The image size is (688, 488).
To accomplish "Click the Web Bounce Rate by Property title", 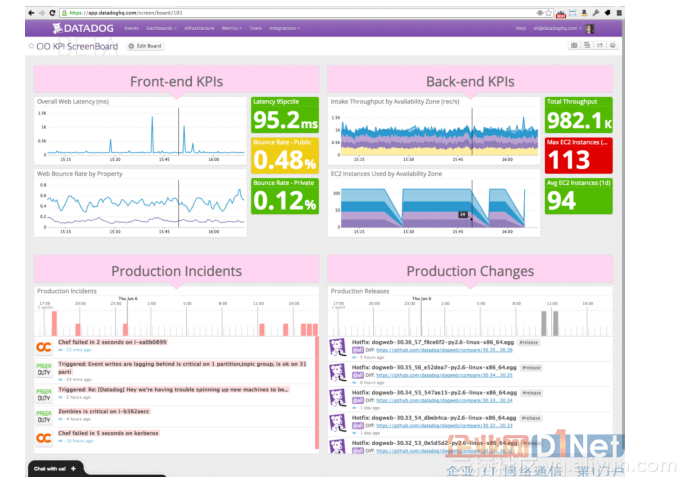I will [79, 174].
